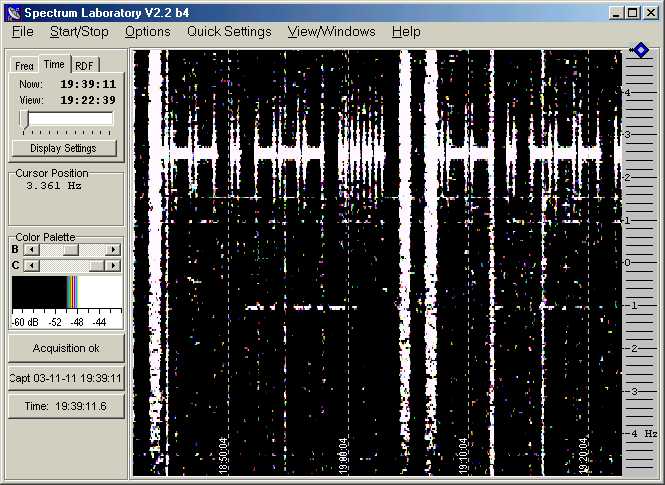665x485 pixels.
Task: Minimize the Spectrum Laboratory window
Action: (616, 13)
